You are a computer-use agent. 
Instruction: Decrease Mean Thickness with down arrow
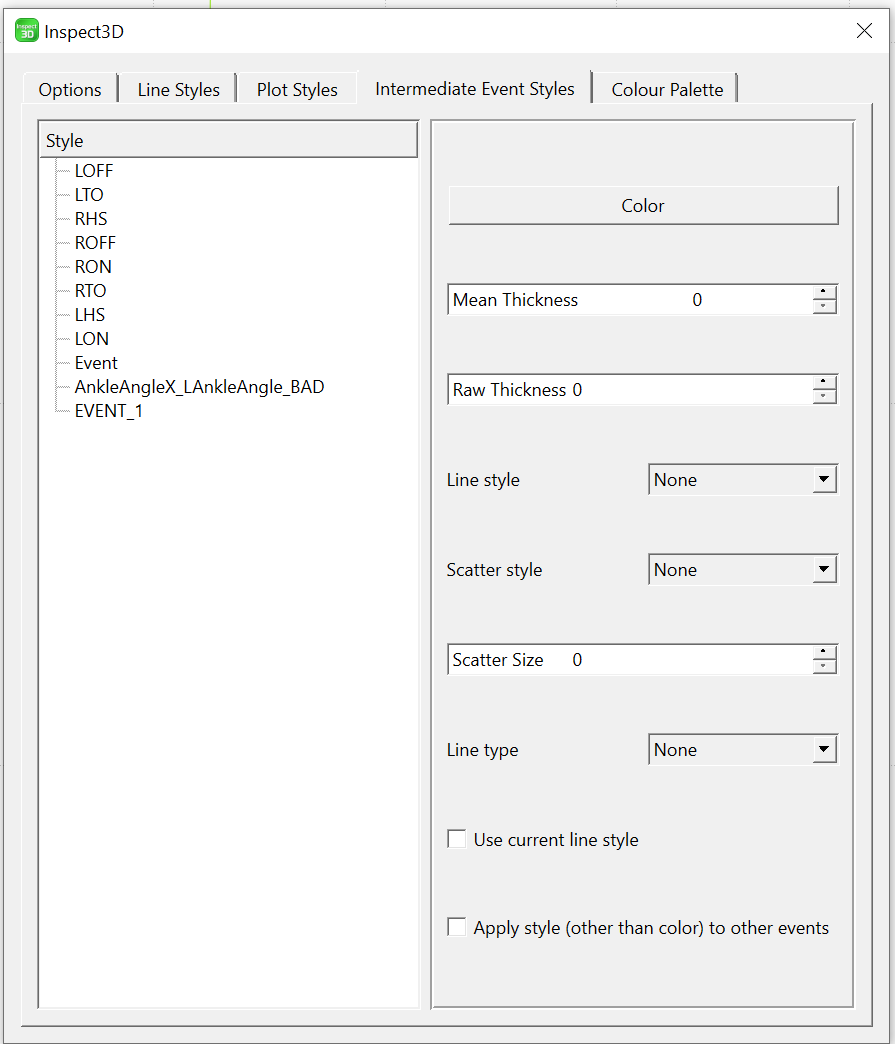tap(824, 306)
